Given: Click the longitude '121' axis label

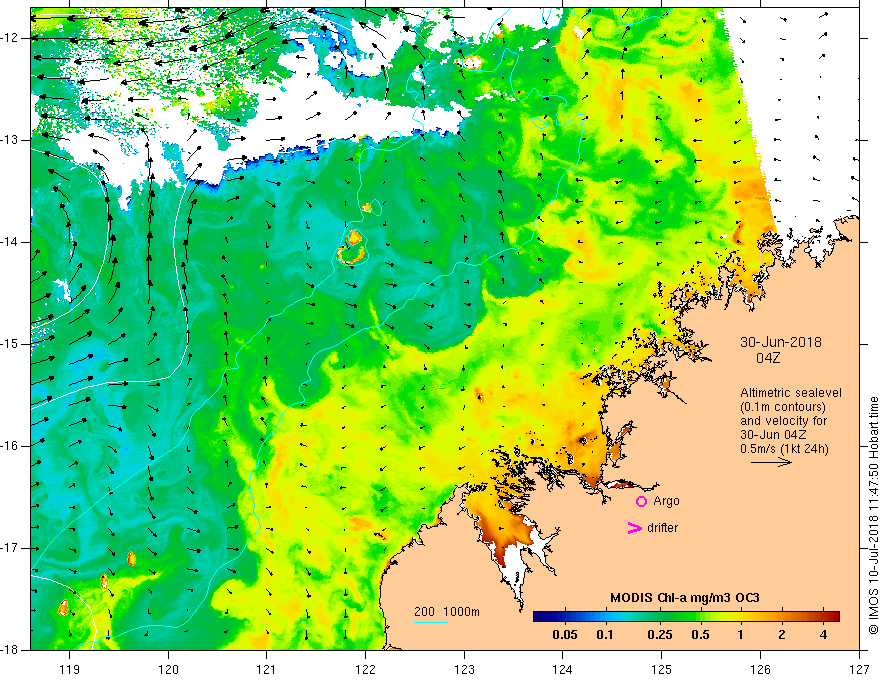Looking at the screenshot, I should pos(267,669).
